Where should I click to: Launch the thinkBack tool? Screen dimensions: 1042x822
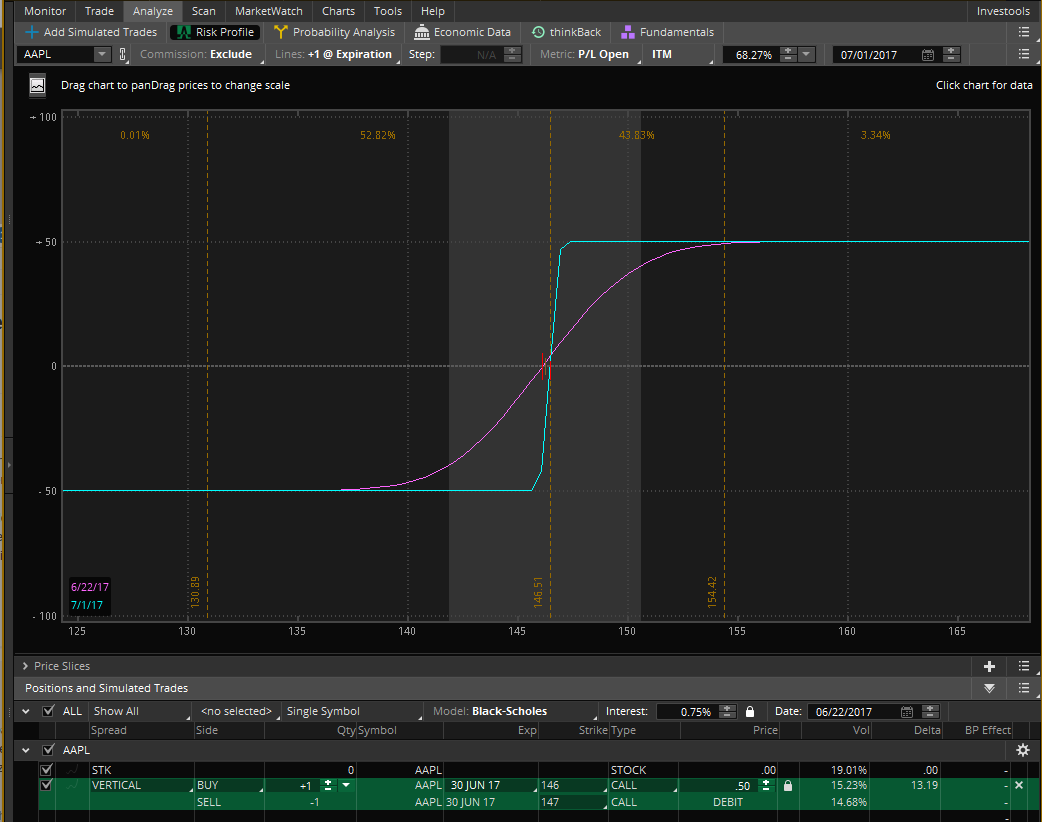[x=566, y=32]
